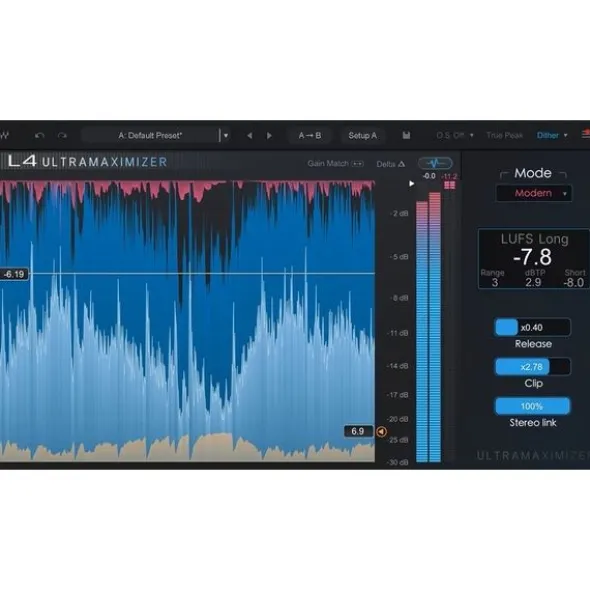The height and width of the screenshot is (591, 590).
Task: Toggle the waveform display view icon
Action: [x=435, y=163]
